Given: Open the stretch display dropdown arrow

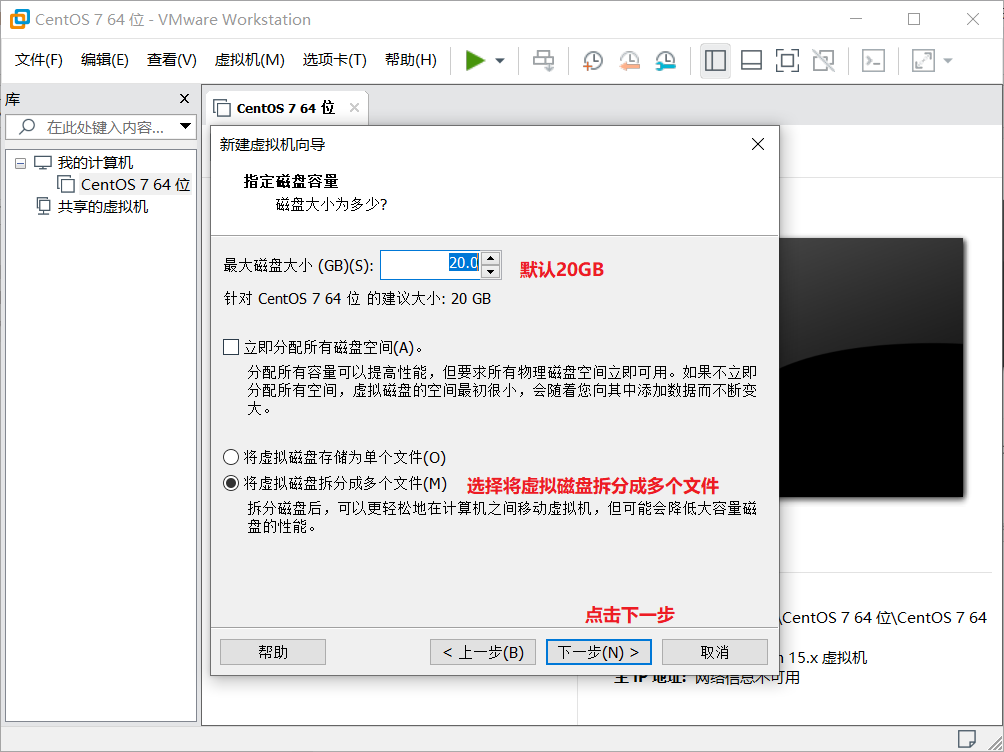Looking at the screenshot, I should click(948, 61).
